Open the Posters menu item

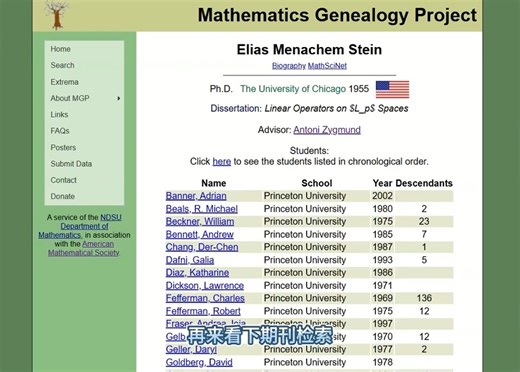pos(63,147)
